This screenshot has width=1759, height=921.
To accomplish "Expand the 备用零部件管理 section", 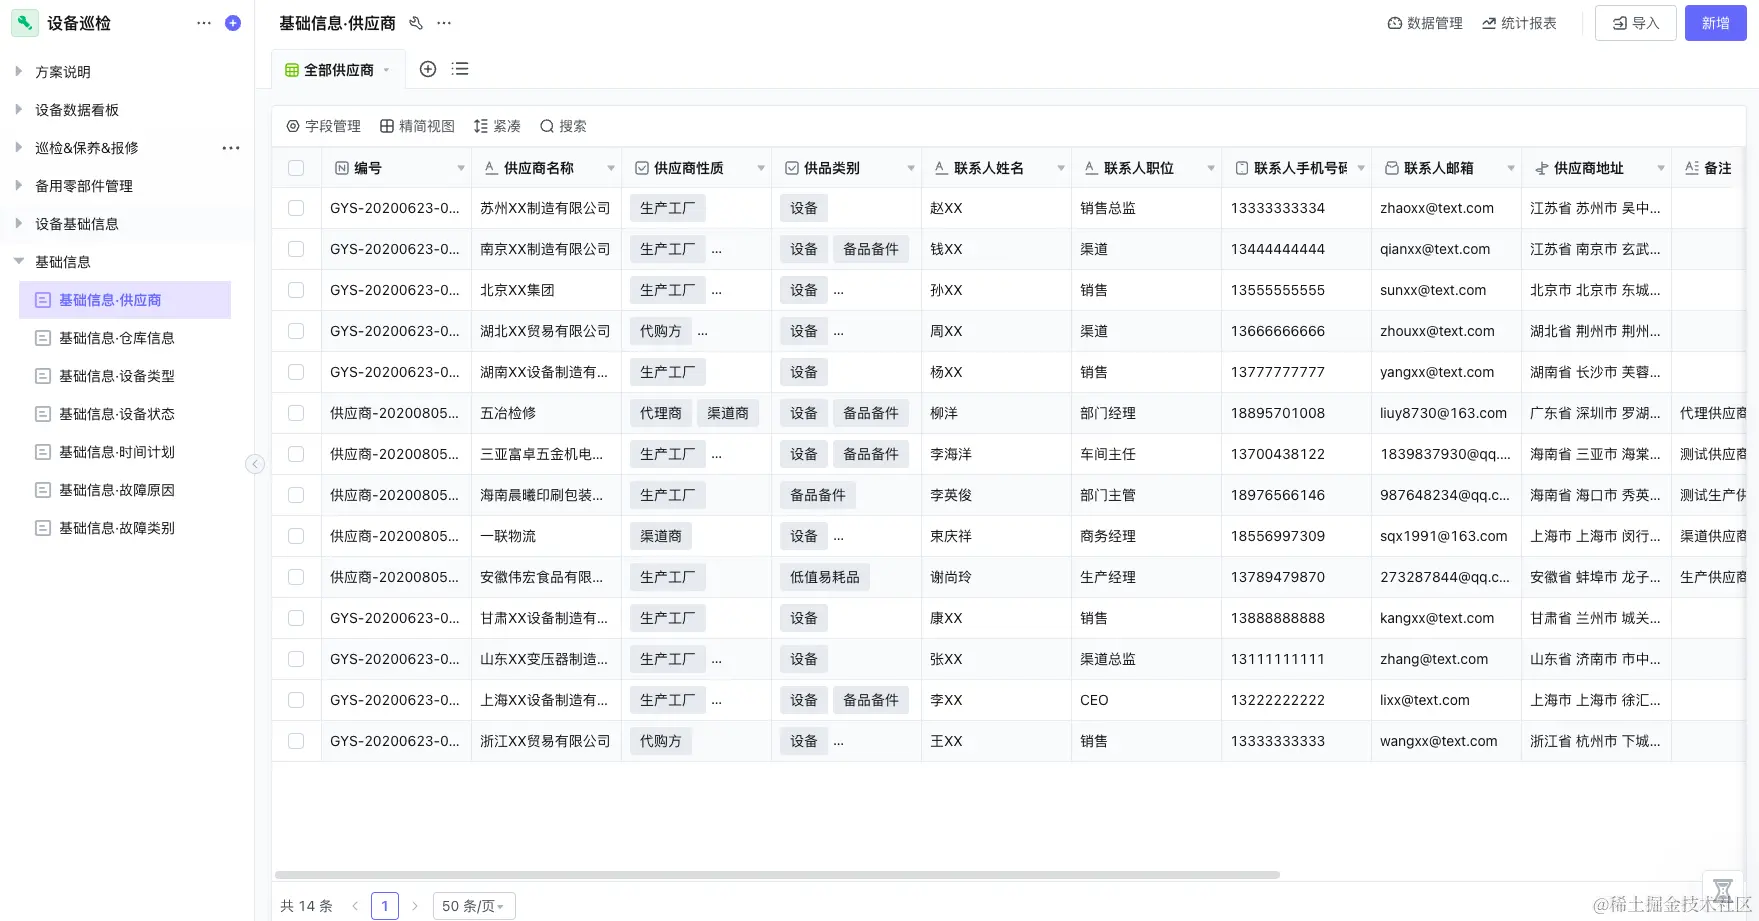I will tap(18, 185).
